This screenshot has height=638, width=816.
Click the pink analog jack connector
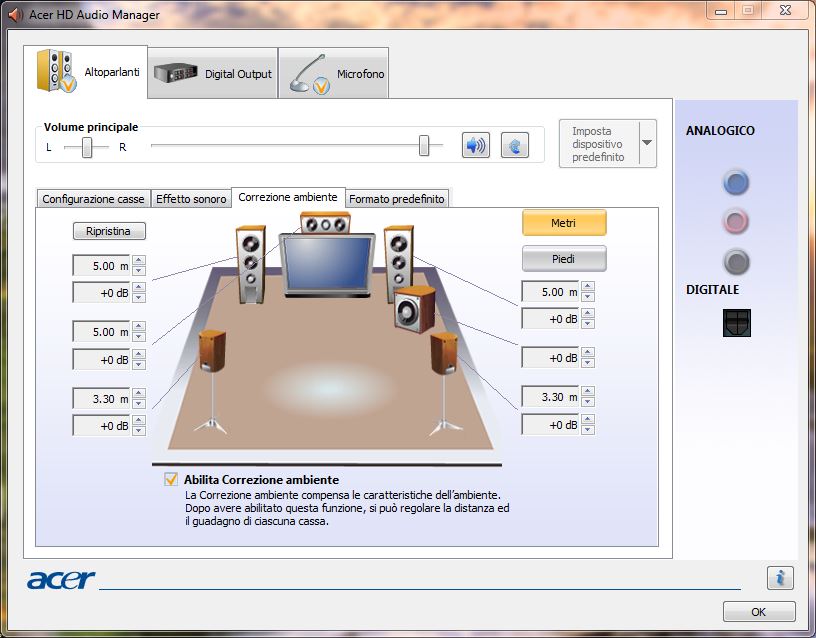736,222
